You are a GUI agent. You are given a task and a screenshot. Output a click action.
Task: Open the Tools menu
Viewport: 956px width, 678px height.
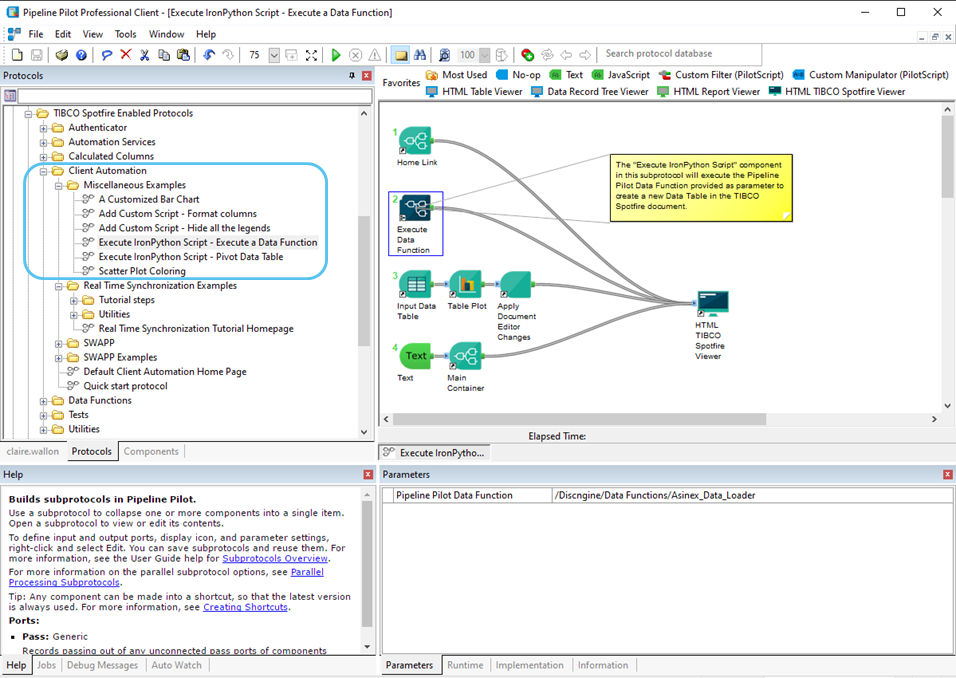point(126,34)
